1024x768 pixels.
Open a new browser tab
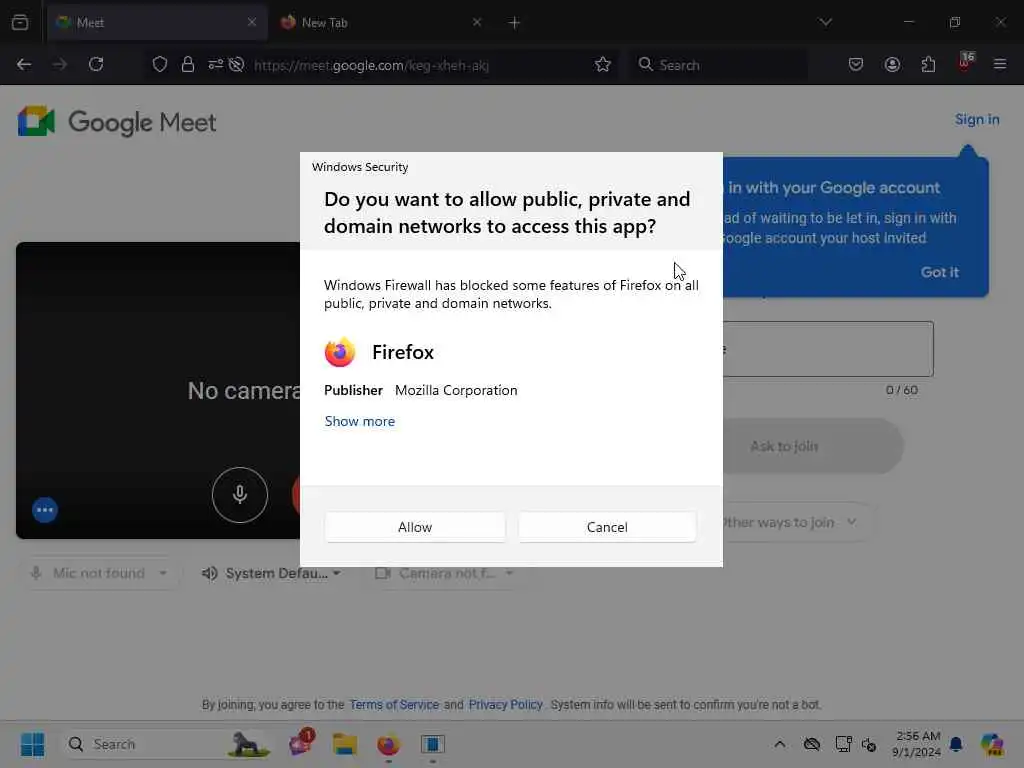point(515,23)
